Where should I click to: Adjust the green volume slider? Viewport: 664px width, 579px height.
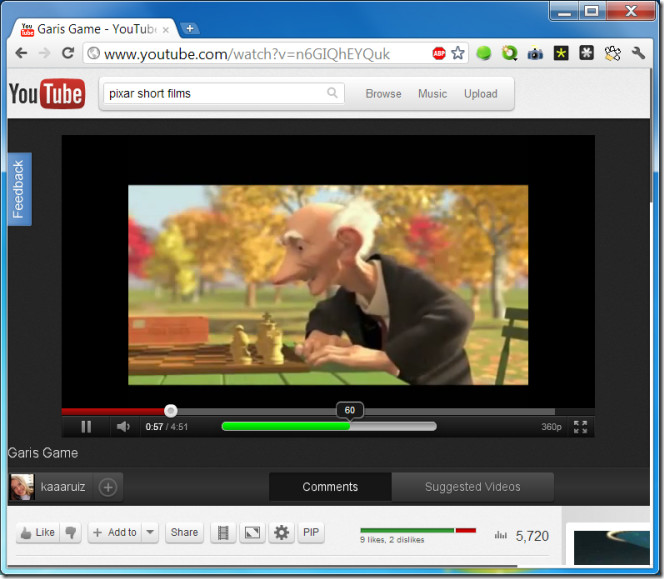coord(329,426)
